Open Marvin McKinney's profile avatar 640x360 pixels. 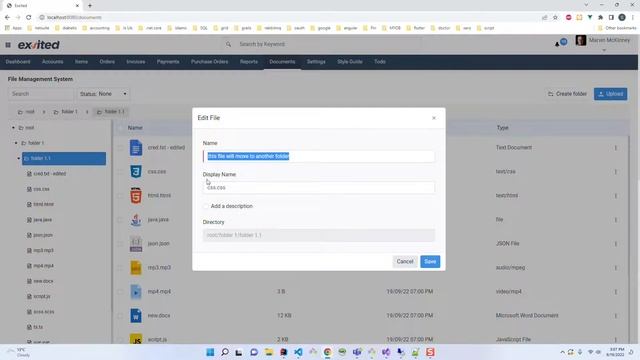(580, 40)
